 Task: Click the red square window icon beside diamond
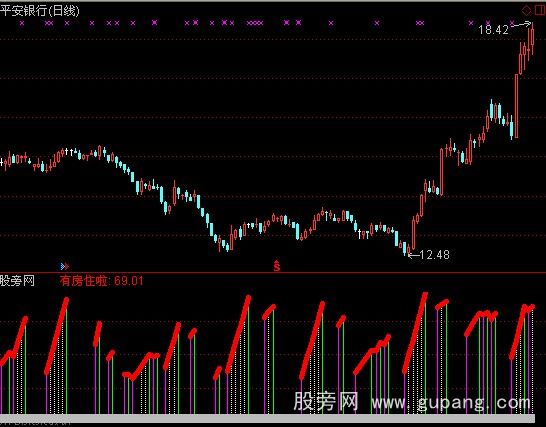tap(539, 10)
